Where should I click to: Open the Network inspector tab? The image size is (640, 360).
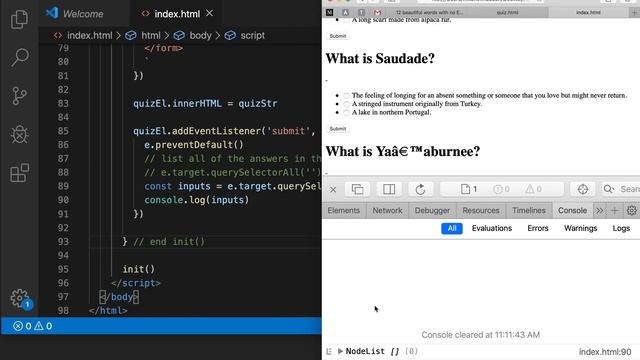pyautogui.click(x=387, y=210)
